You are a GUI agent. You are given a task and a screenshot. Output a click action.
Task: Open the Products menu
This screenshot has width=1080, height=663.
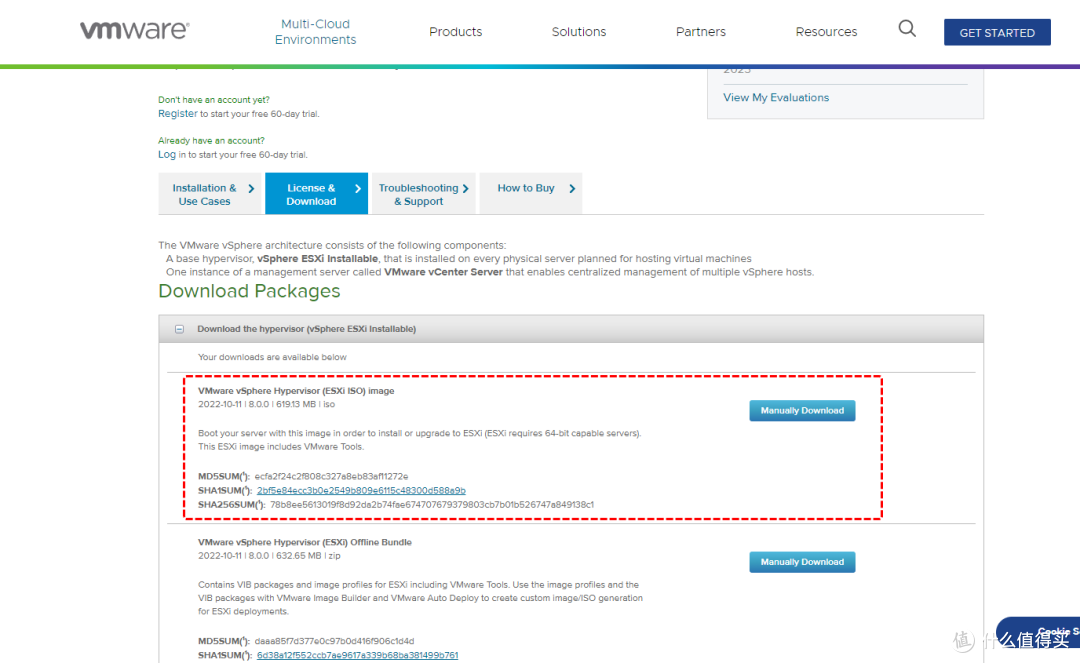(x=455, y=32)
